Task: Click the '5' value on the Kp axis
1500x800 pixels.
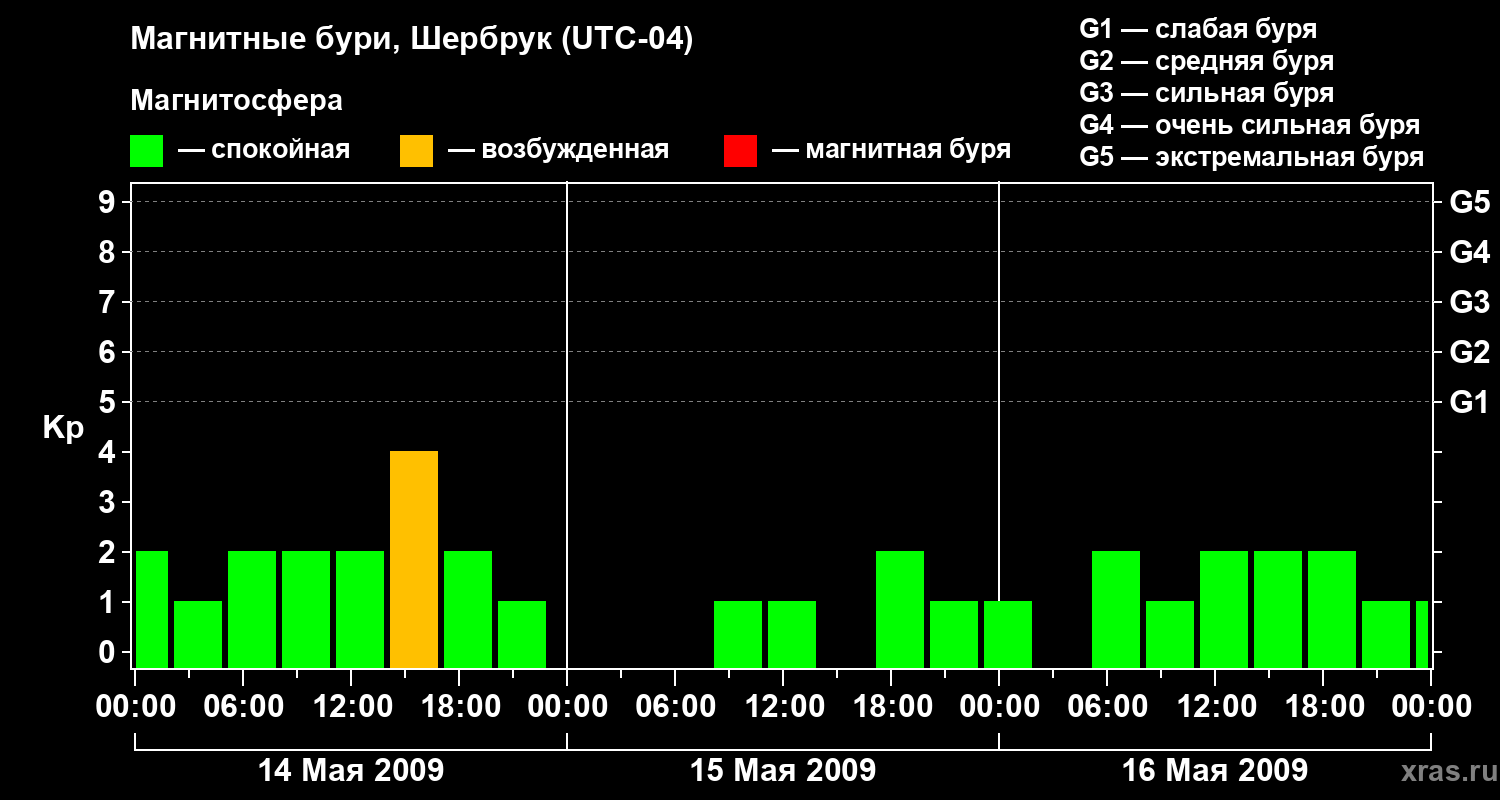Action: click(x=109, y=403)
